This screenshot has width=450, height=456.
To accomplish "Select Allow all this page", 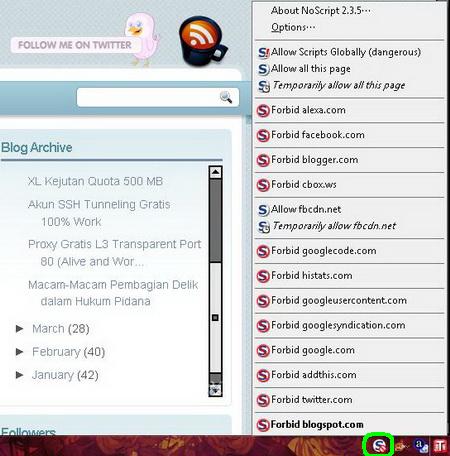I will pos(349,69).
